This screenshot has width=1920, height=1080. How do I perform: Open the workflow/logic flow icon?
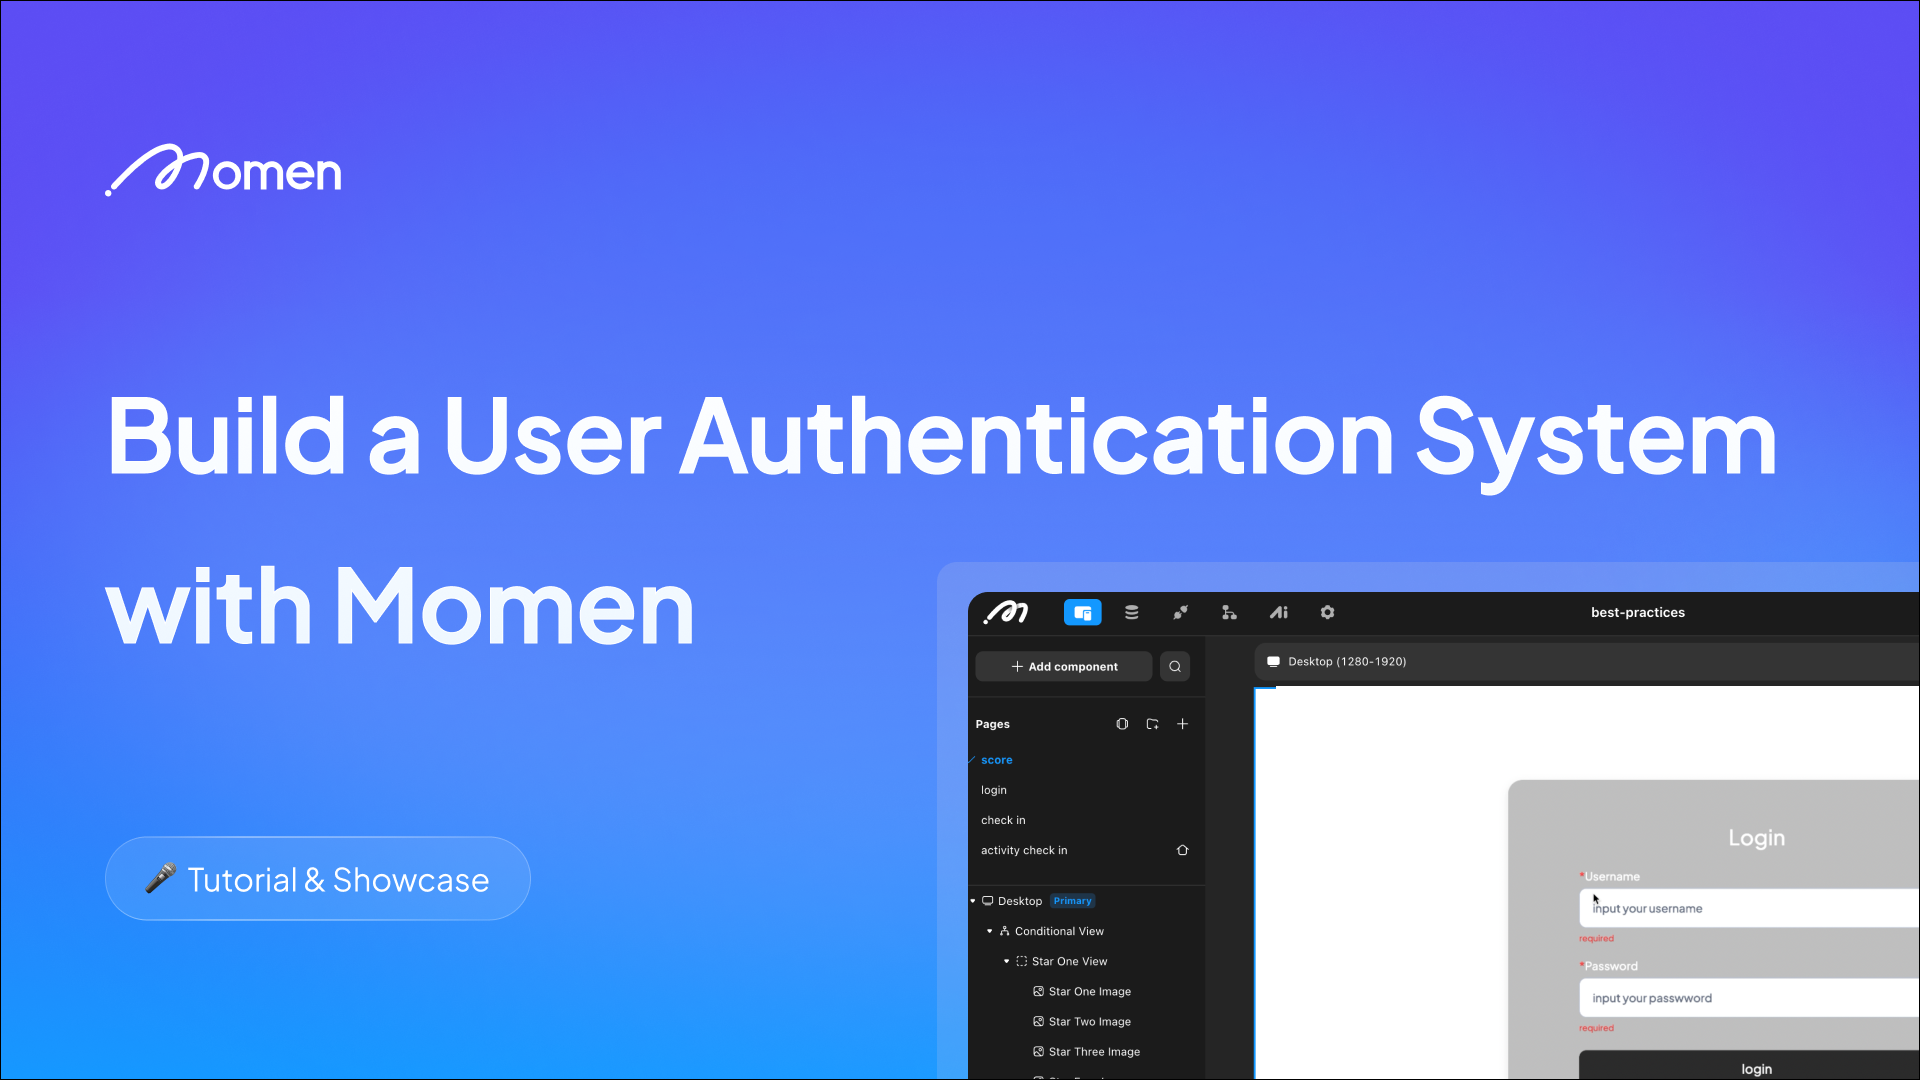click(1229, 612)
